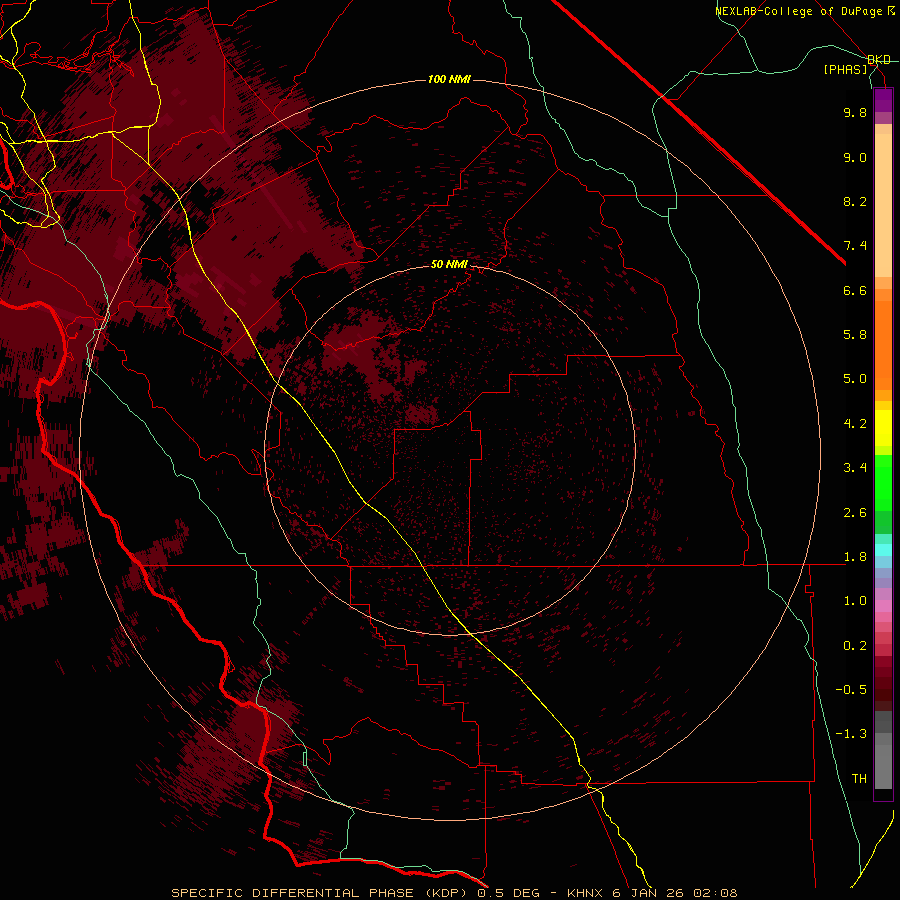Image resolution: width=900 pixels, height=900 pixels.
Task: Click the 2.6 scale value
Action: click(x=855, y=513)
